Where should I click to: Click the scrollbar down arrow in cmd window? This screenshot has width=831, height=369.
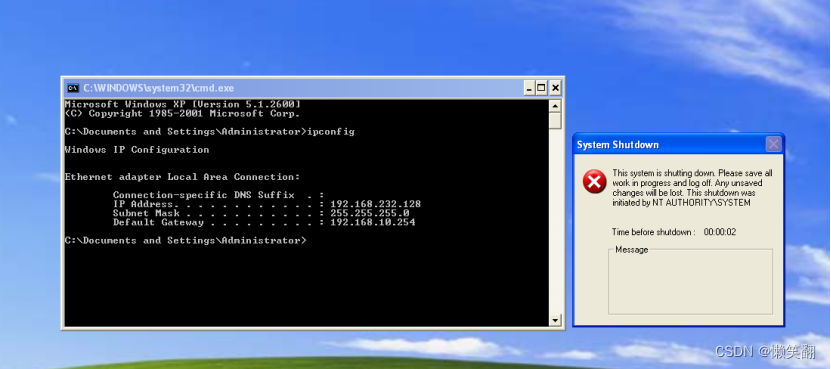pyautogui.click(x=555, y=320)
